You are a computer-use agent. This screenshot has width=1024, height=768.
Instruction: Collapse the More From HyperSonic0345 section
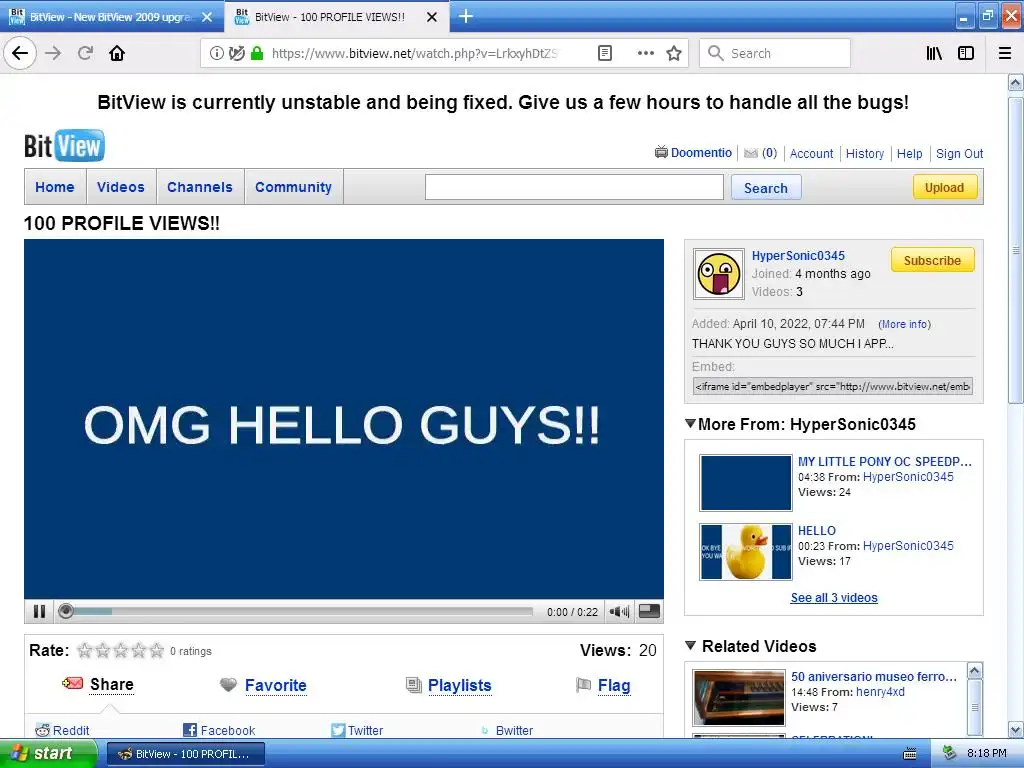click(691, 424)
